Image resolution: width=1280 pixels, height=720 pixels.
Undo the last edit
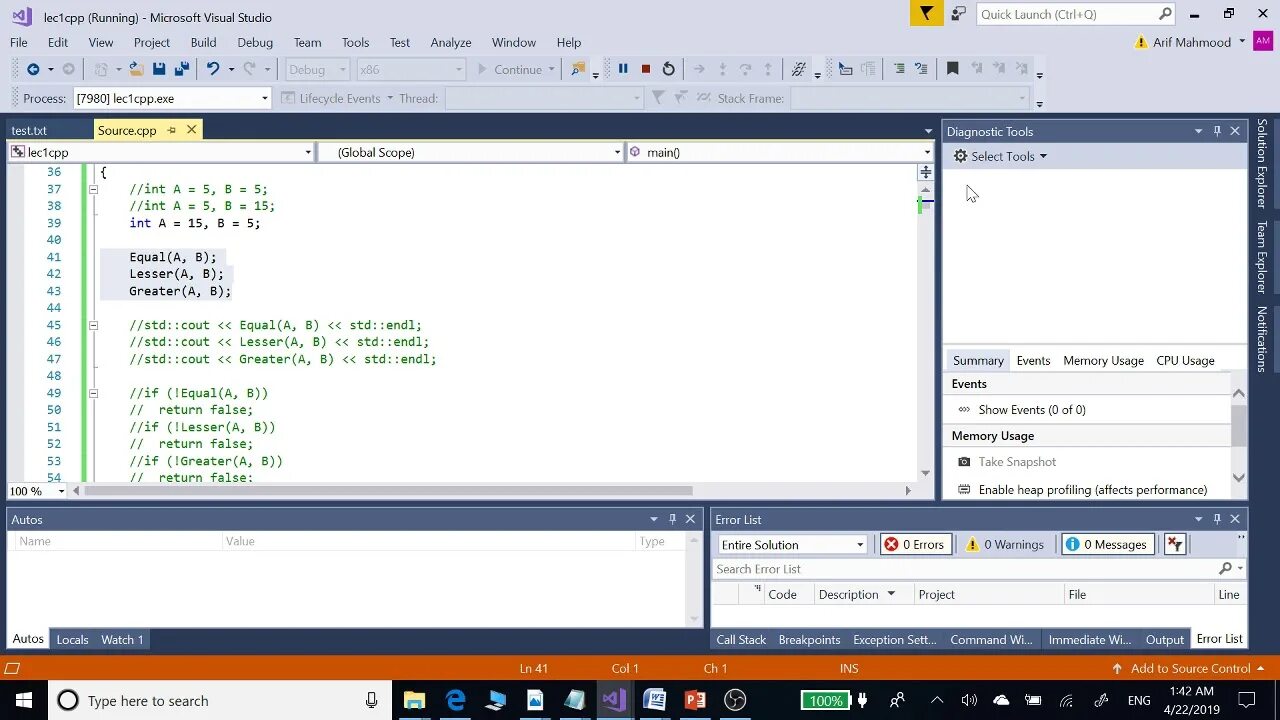point(212,69)
